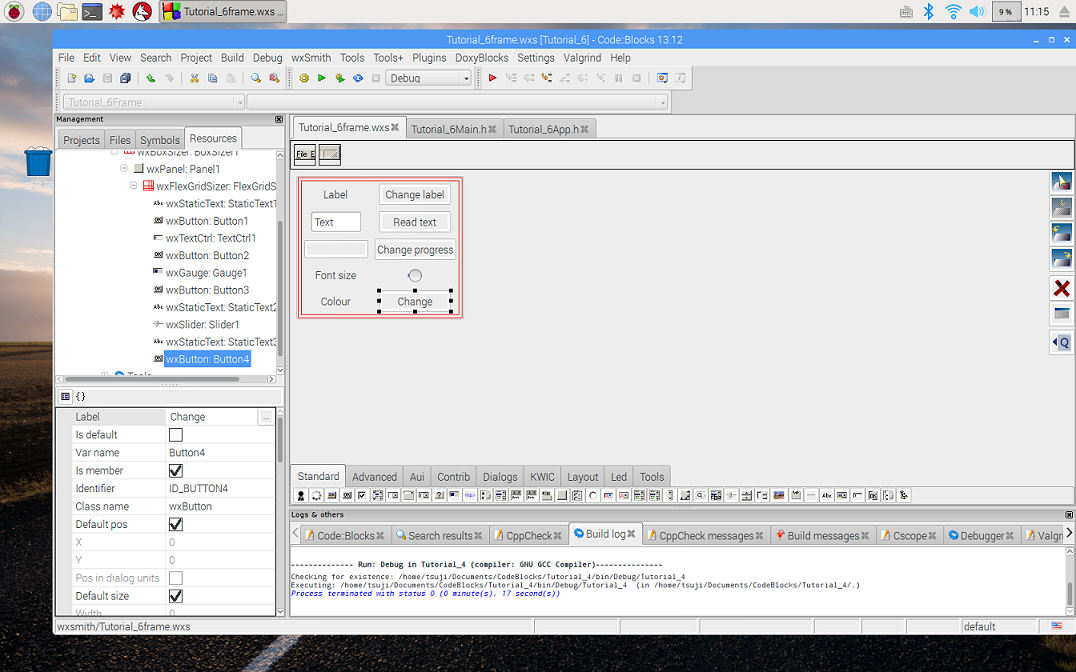The width and height of the screenshot is (1076, 672).
Task: Open the wxSmith menu
Action: (x=311, y=58)
